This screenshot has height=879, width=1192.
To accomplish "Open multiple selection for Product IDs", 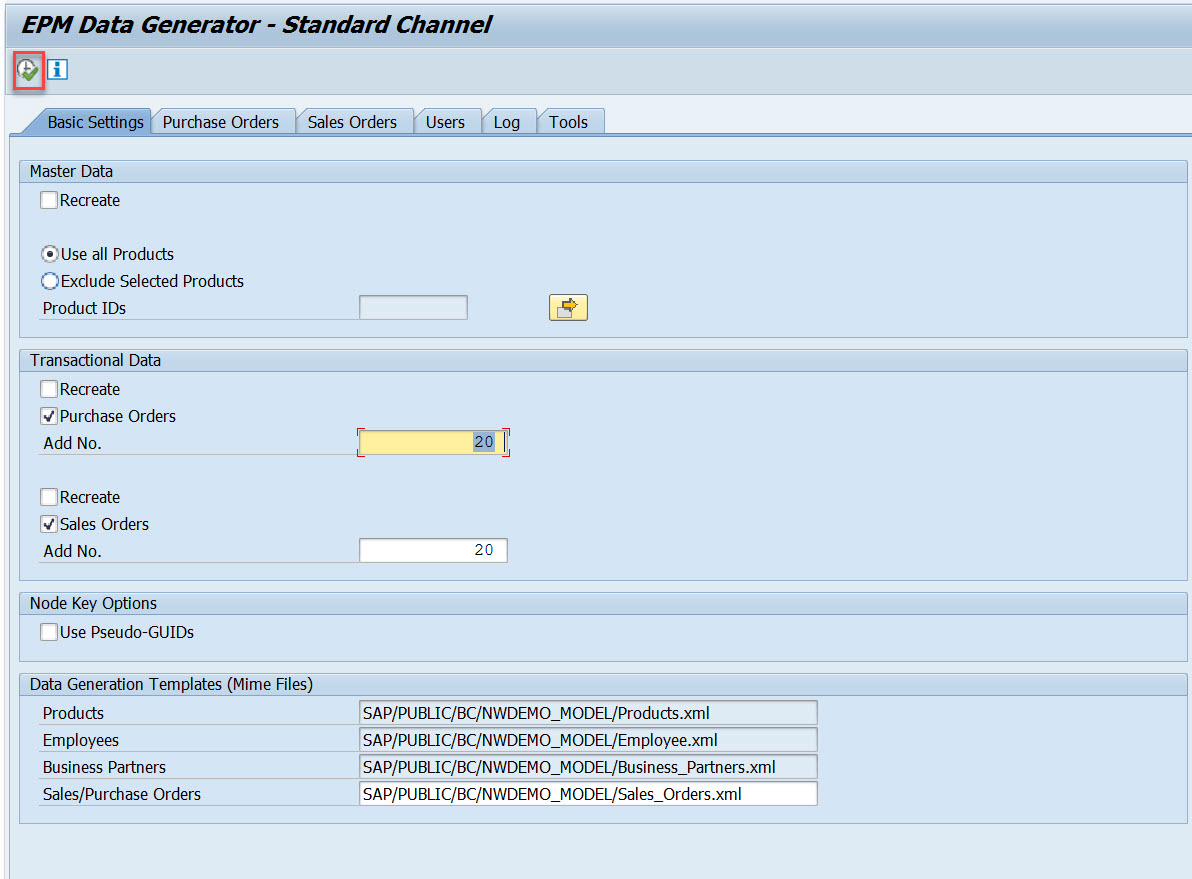I will point(568,307).
